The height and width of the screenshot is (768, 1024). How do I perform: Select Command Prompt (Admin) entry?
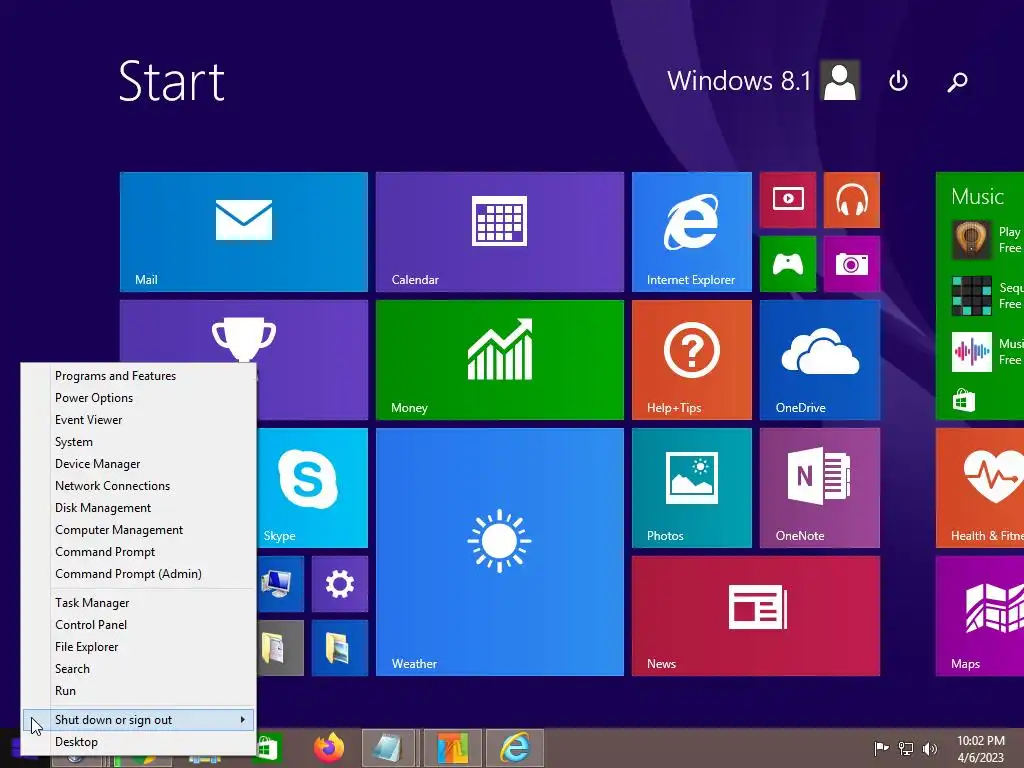tap(138, 574)
